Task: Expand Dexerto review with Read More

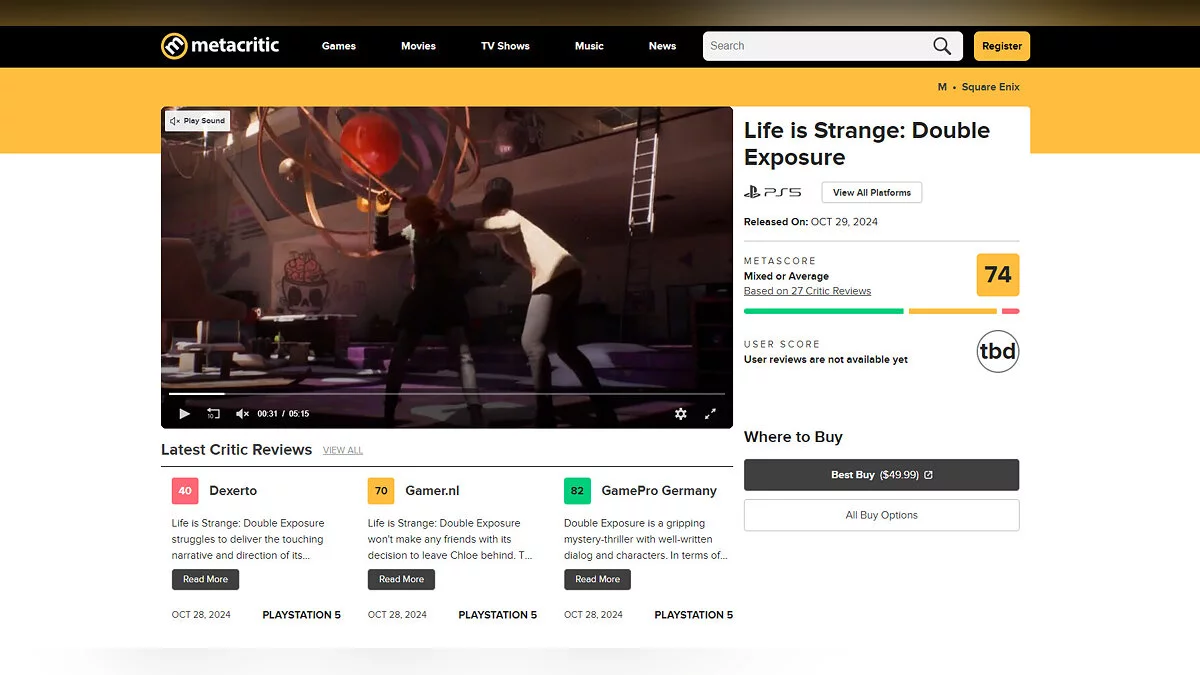Action: [x=205, y=579]
